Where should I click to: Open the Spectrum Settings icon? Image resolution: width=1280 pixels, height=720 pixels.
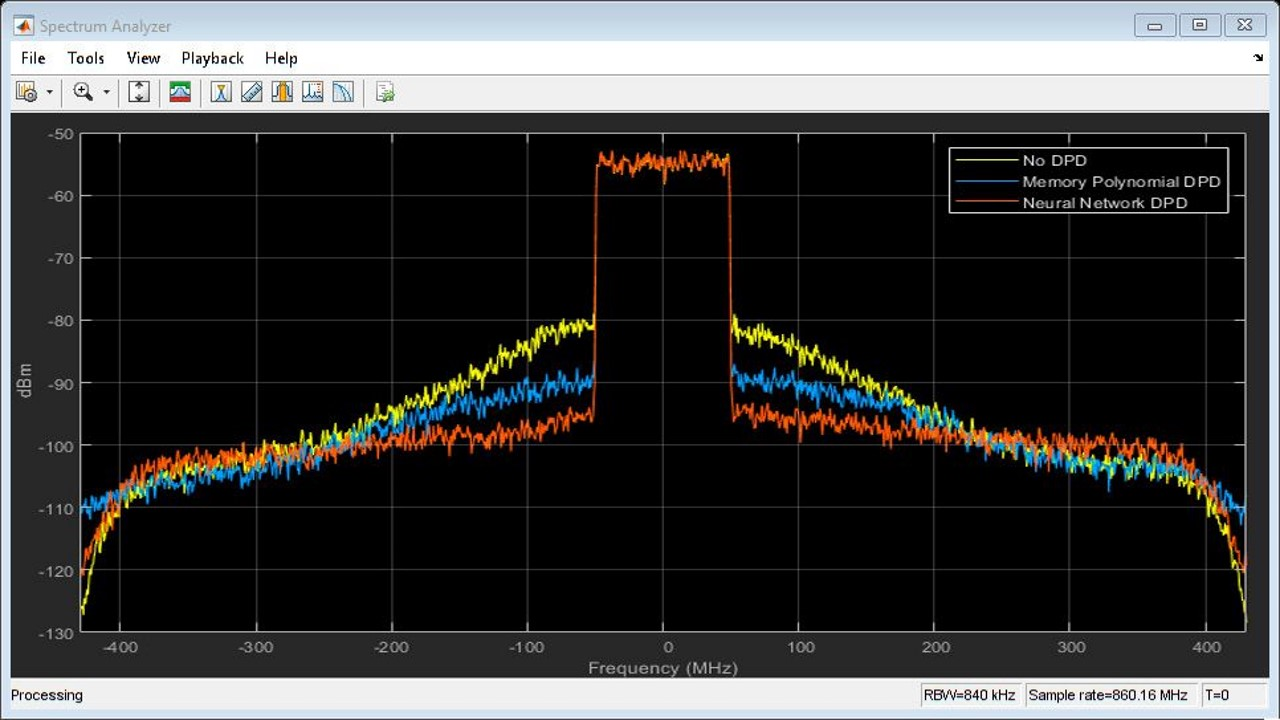180,93
